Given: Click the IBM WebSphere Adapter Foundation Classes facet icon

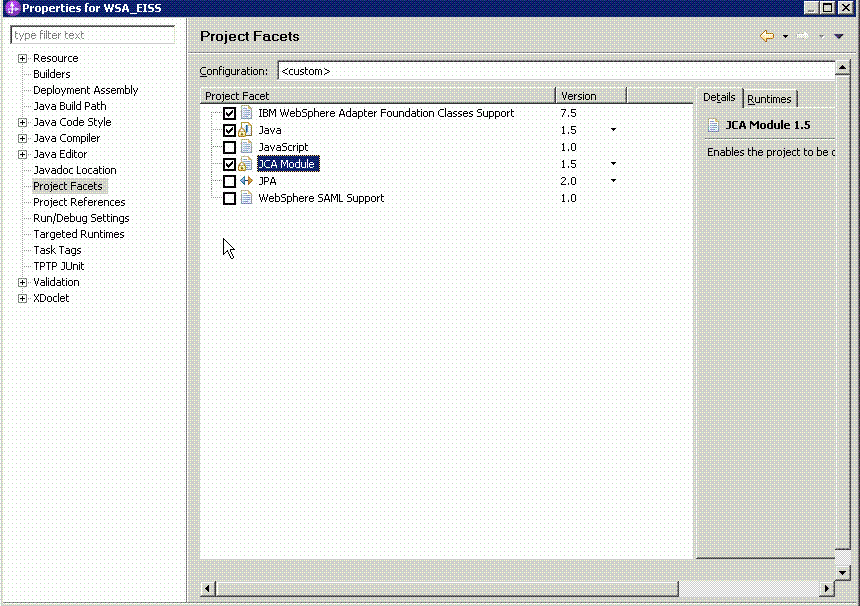Looking at the screenshot, I should click(x=246, y=113).
